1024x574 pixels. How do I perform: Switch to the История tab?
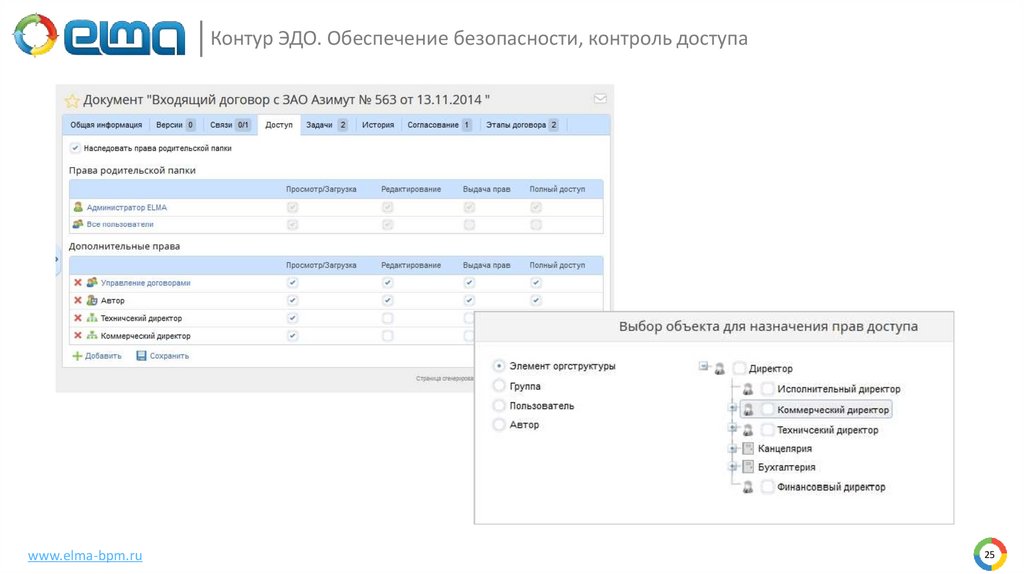pos(378,125)
